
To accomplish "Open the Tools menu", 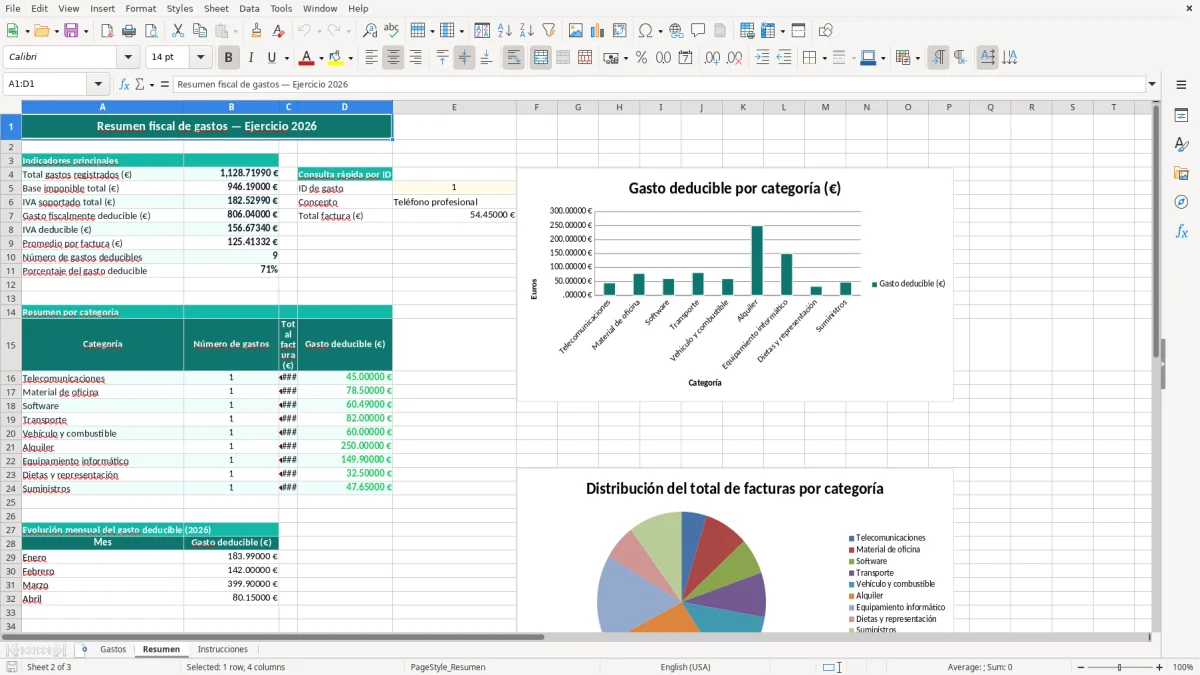I will pos(281,8).
